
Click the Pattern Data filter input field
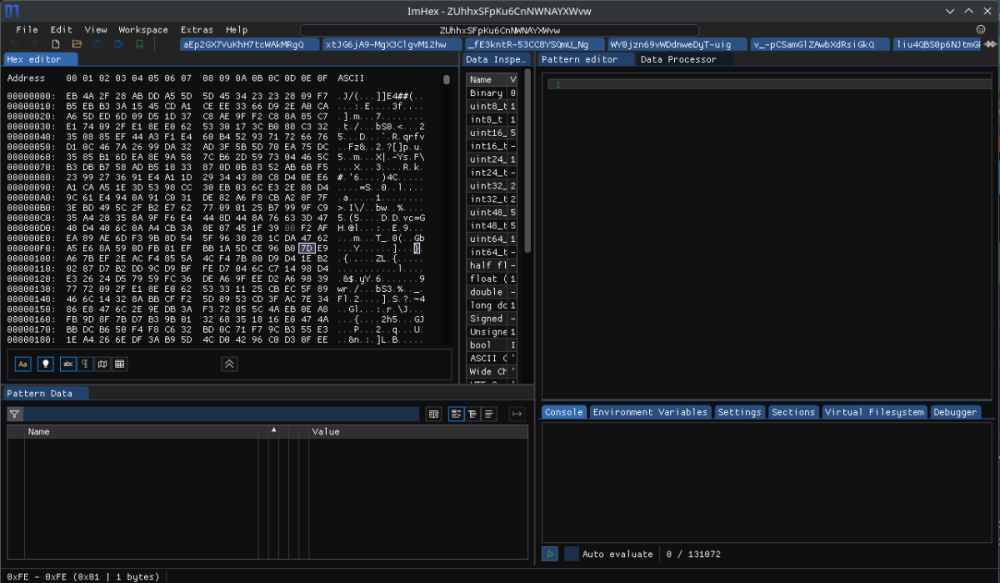[220, 414]
